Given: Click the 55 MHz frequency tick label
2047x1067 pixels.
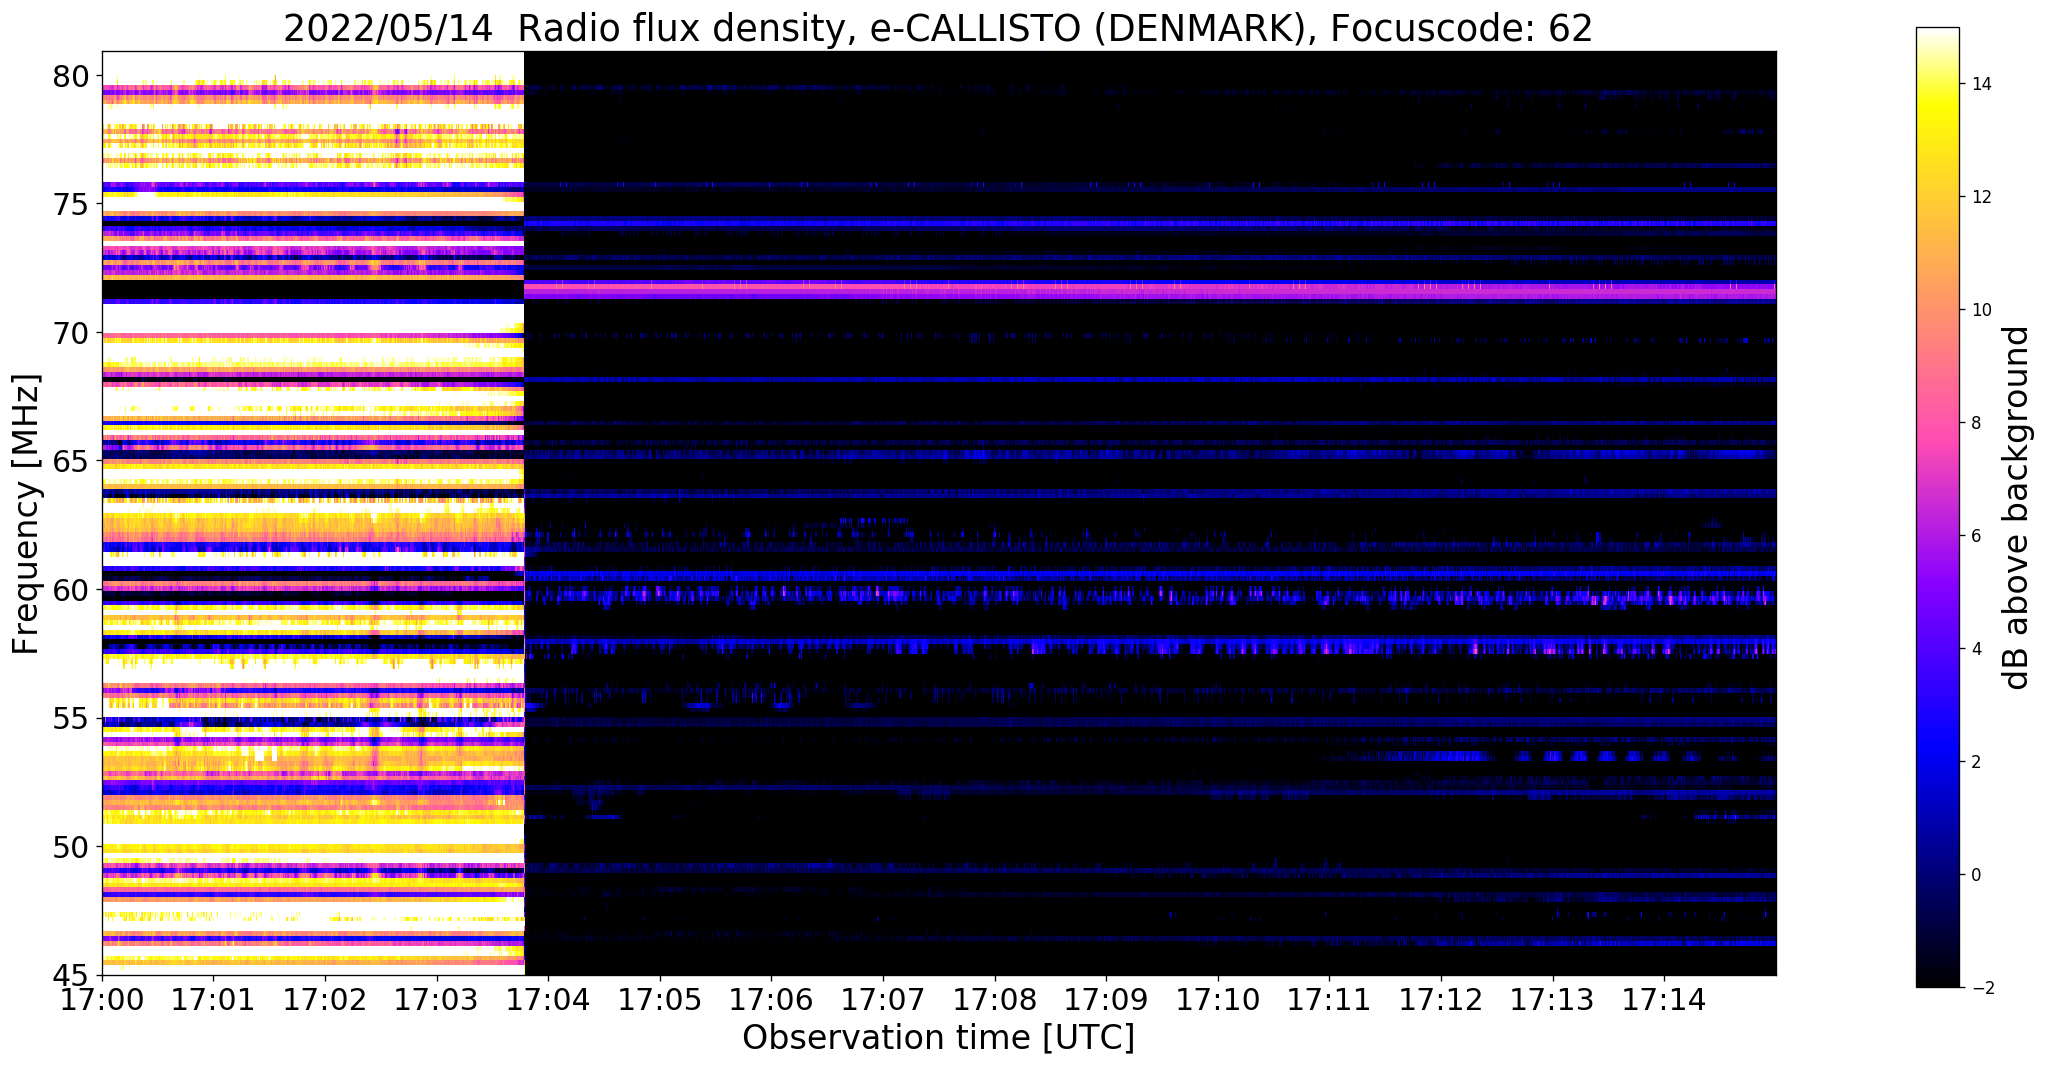Looking at the screenshot, I should (72, 719).
